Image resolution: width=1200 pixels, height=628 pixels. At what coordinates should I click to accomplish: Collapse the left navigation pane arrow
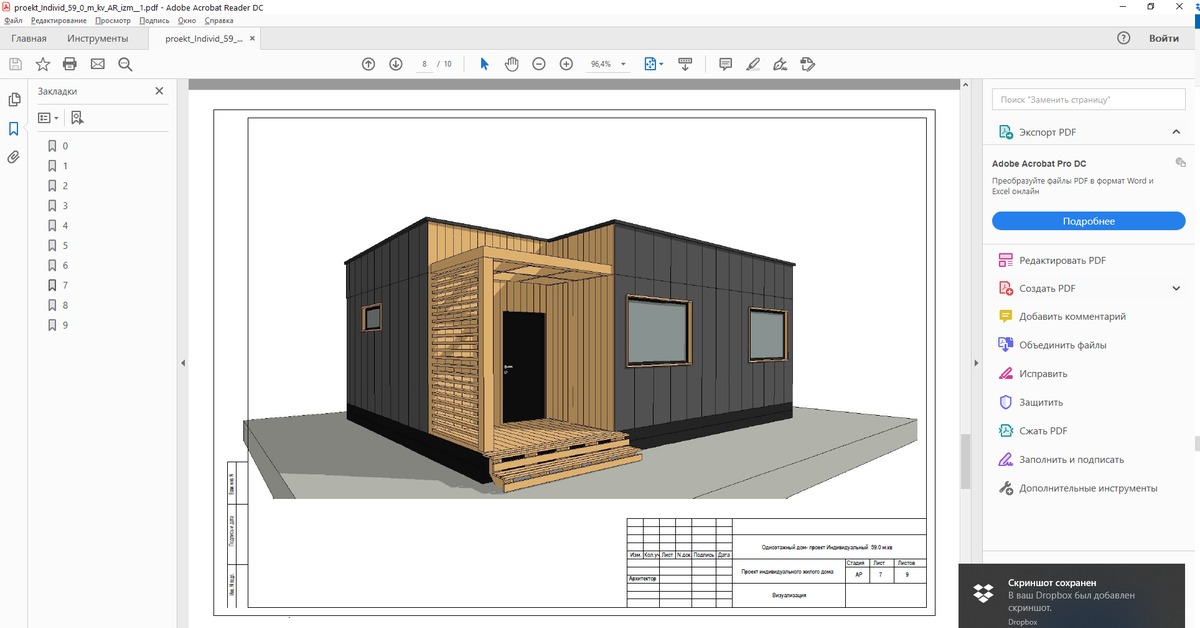[x=183, y=363]
